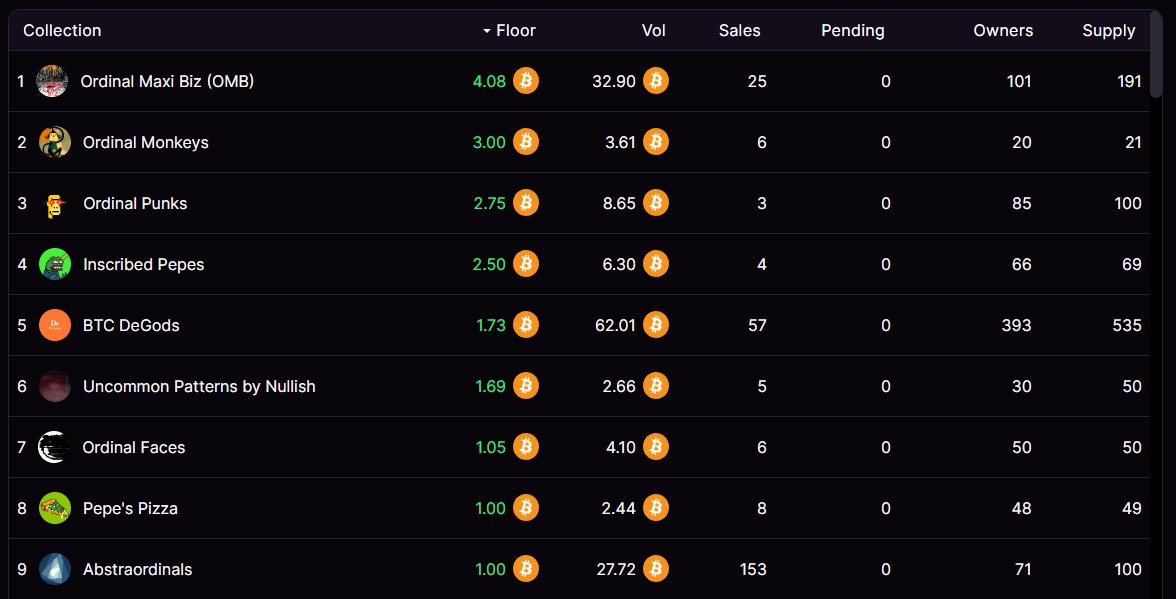Click the 66 owners value for Inscribed Pepes
Viewport: 1176px width, 599px height.
tap(1022, 264)
